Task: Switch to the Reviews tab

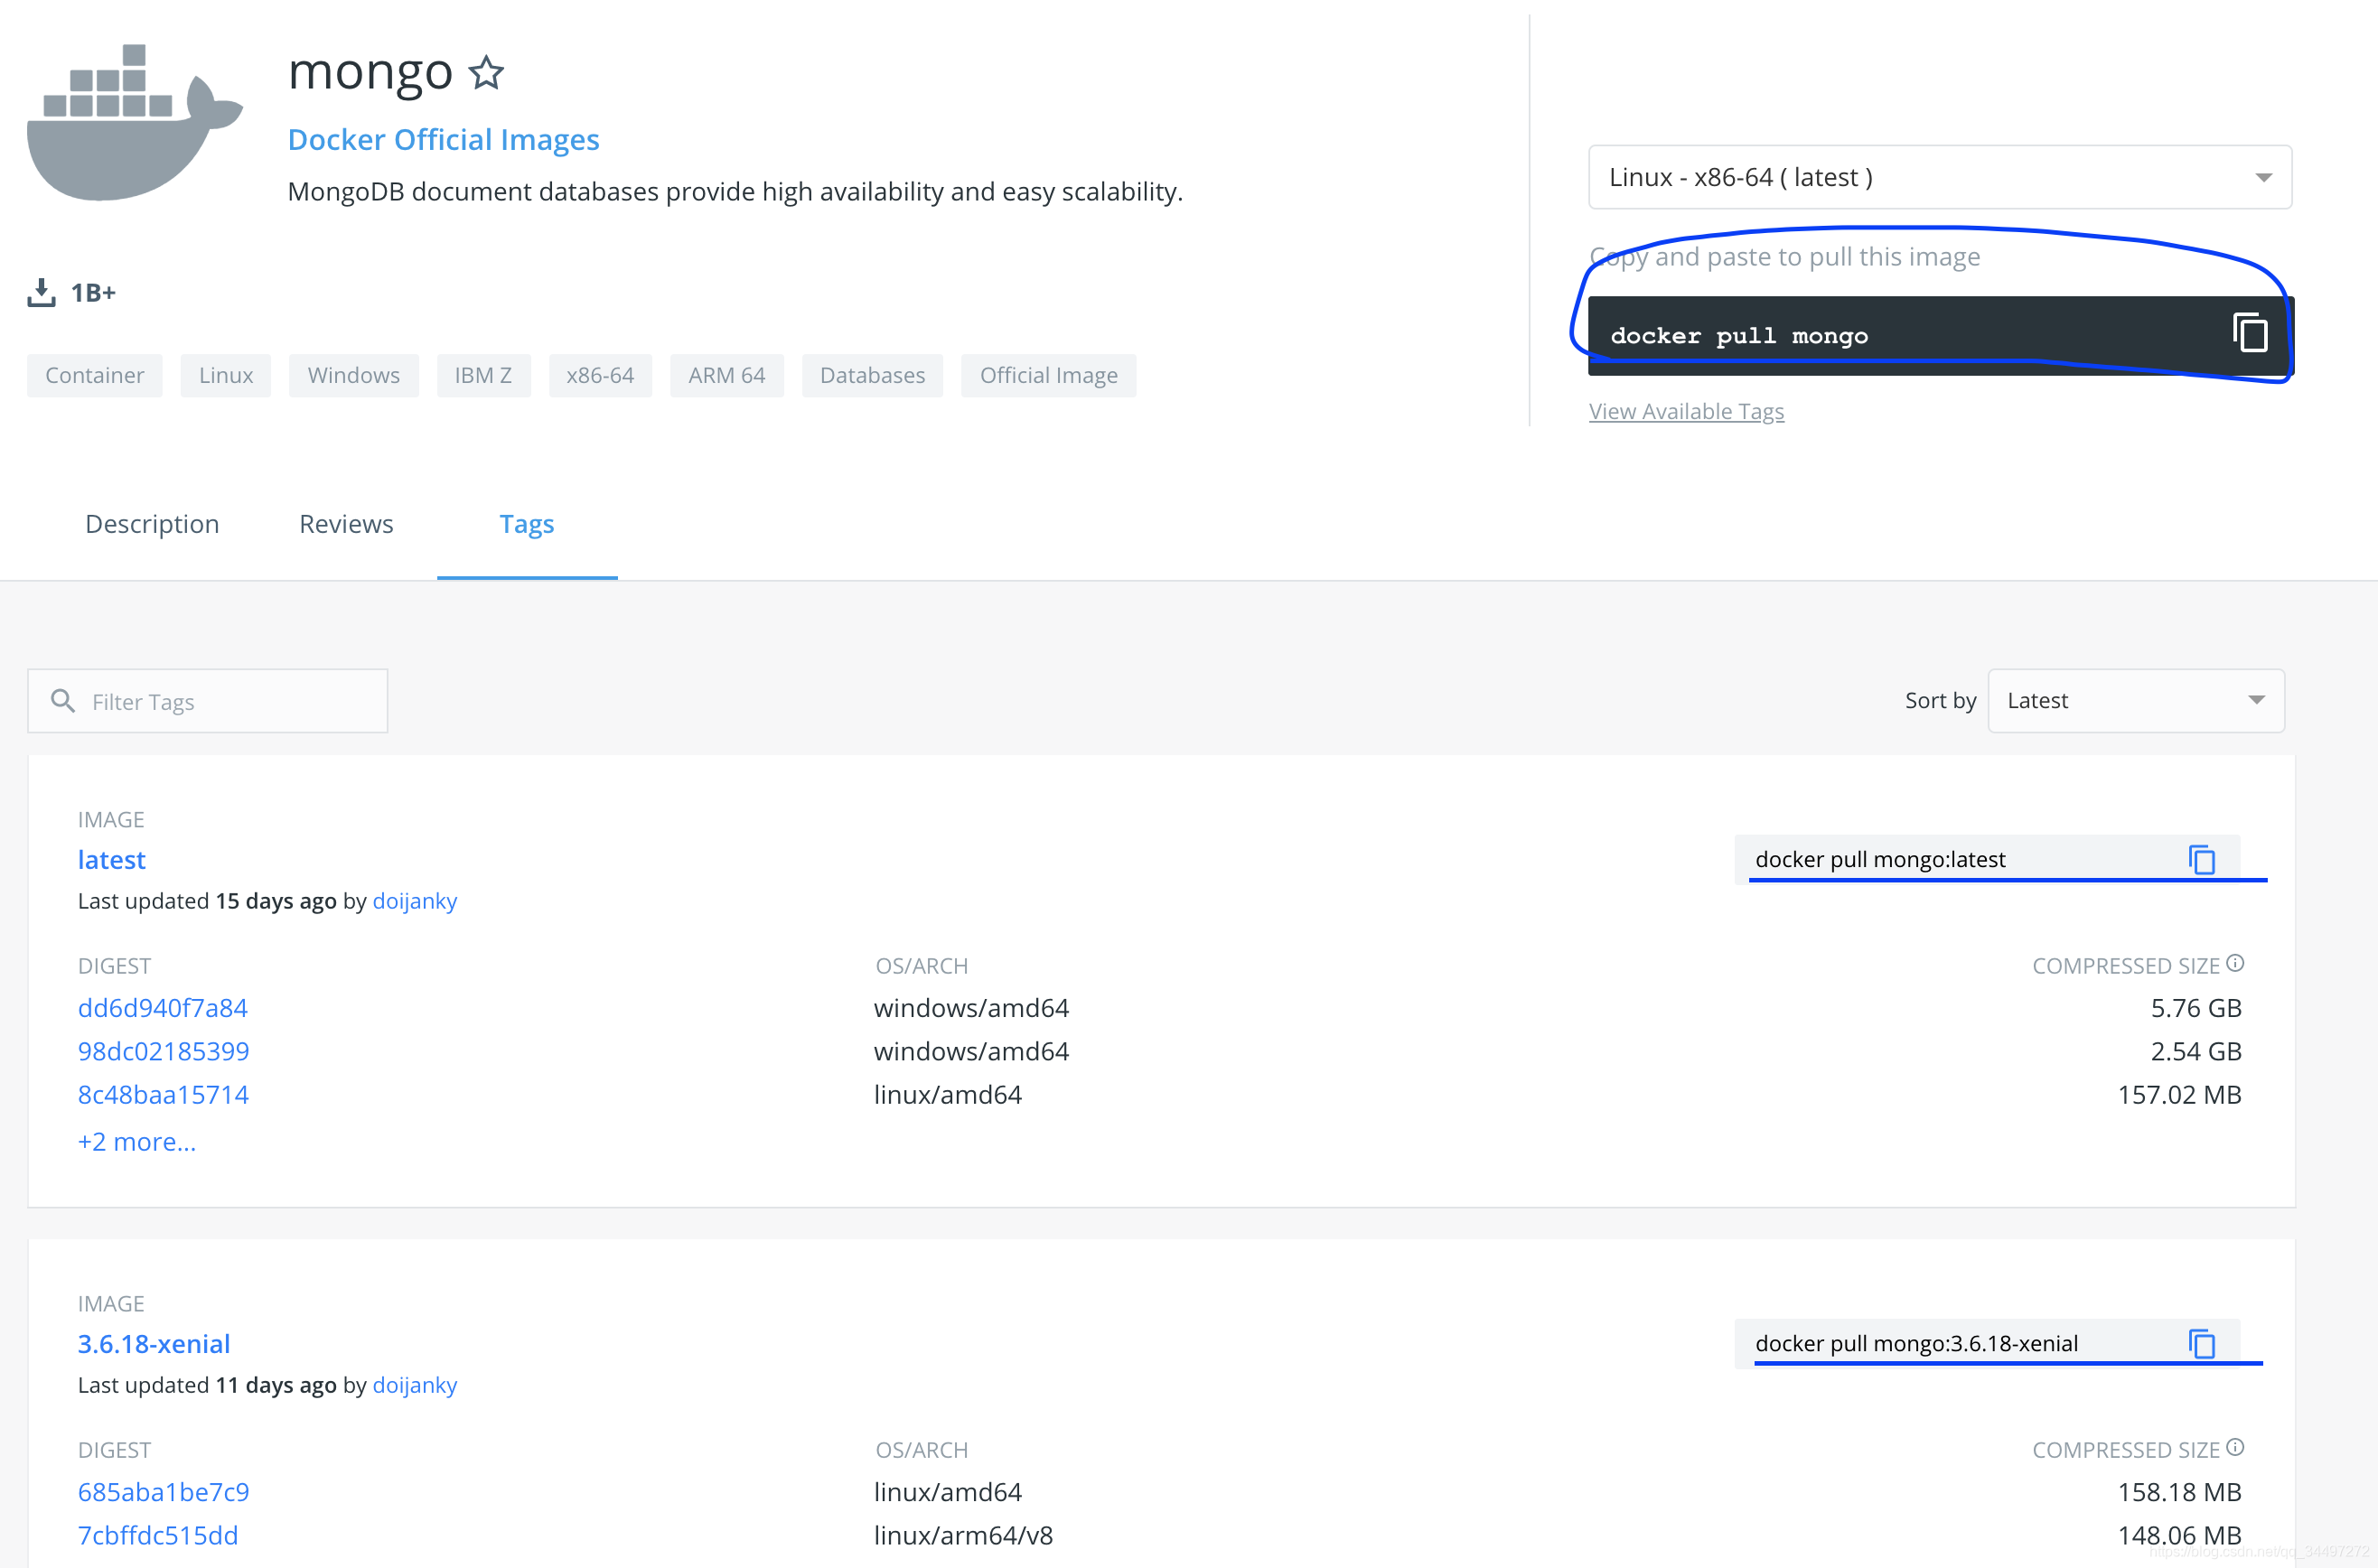Action: 346,524
